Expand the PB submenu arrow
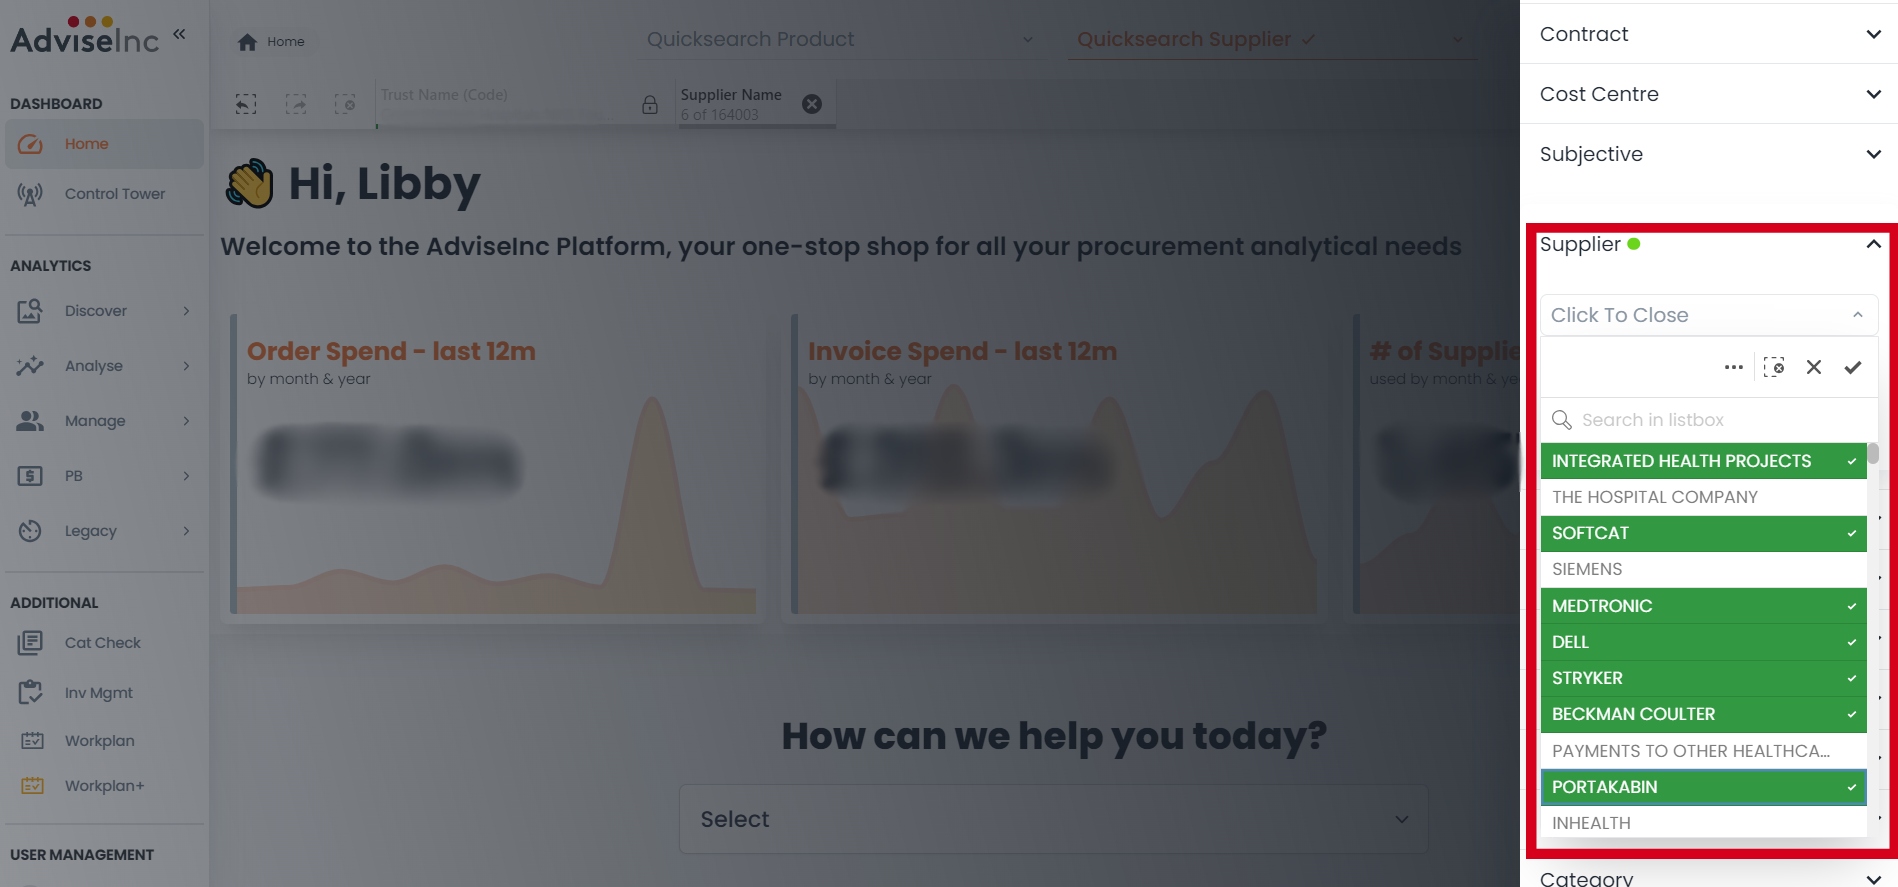1898x887 pixels. [186, 476]
